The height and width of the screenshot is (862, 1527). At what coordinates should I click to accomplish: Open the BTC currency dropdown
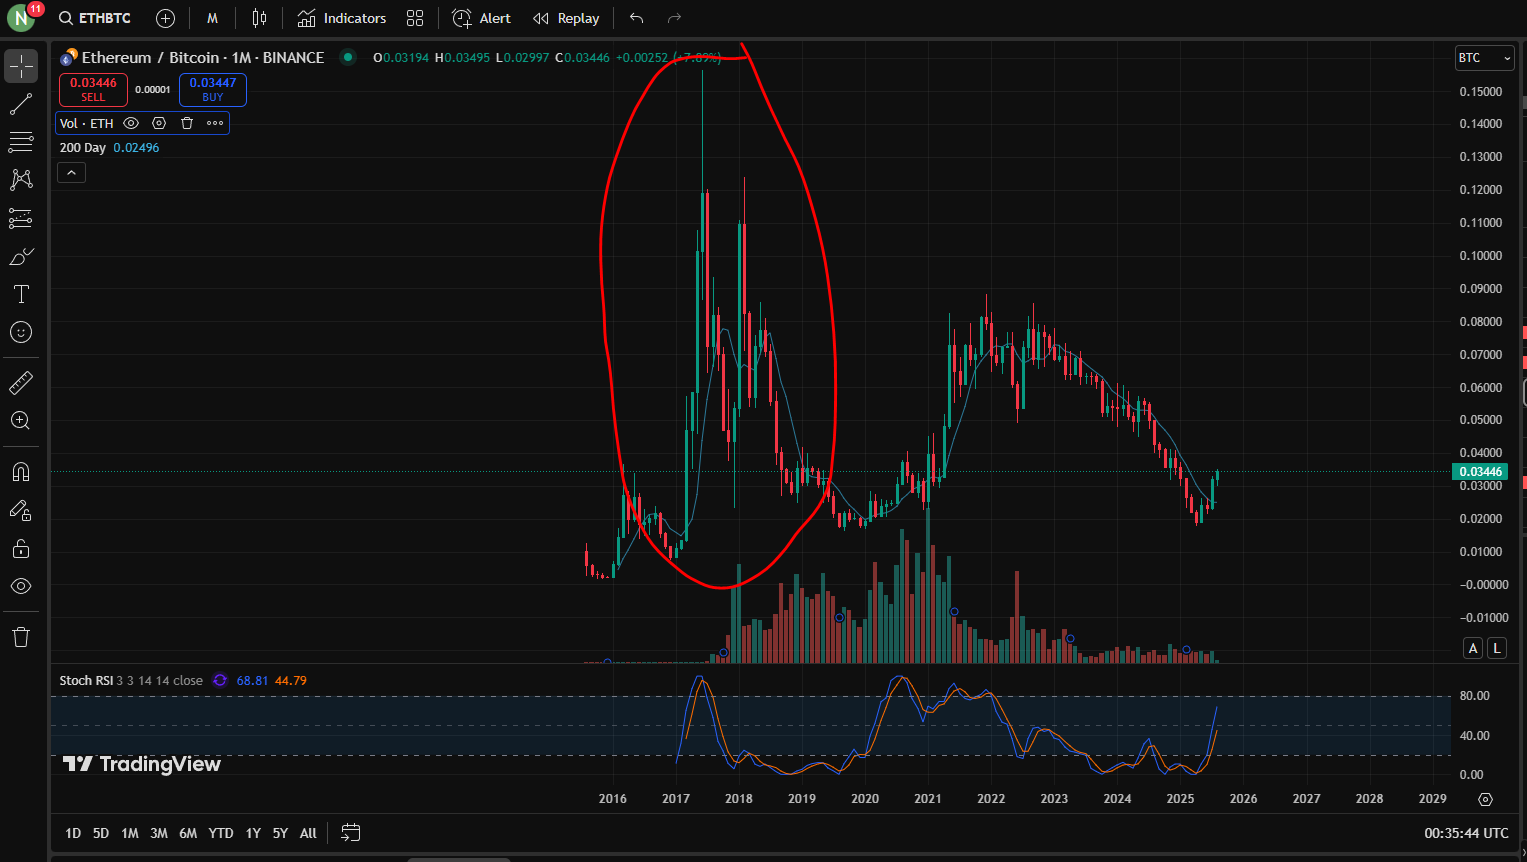[1485, 58]
